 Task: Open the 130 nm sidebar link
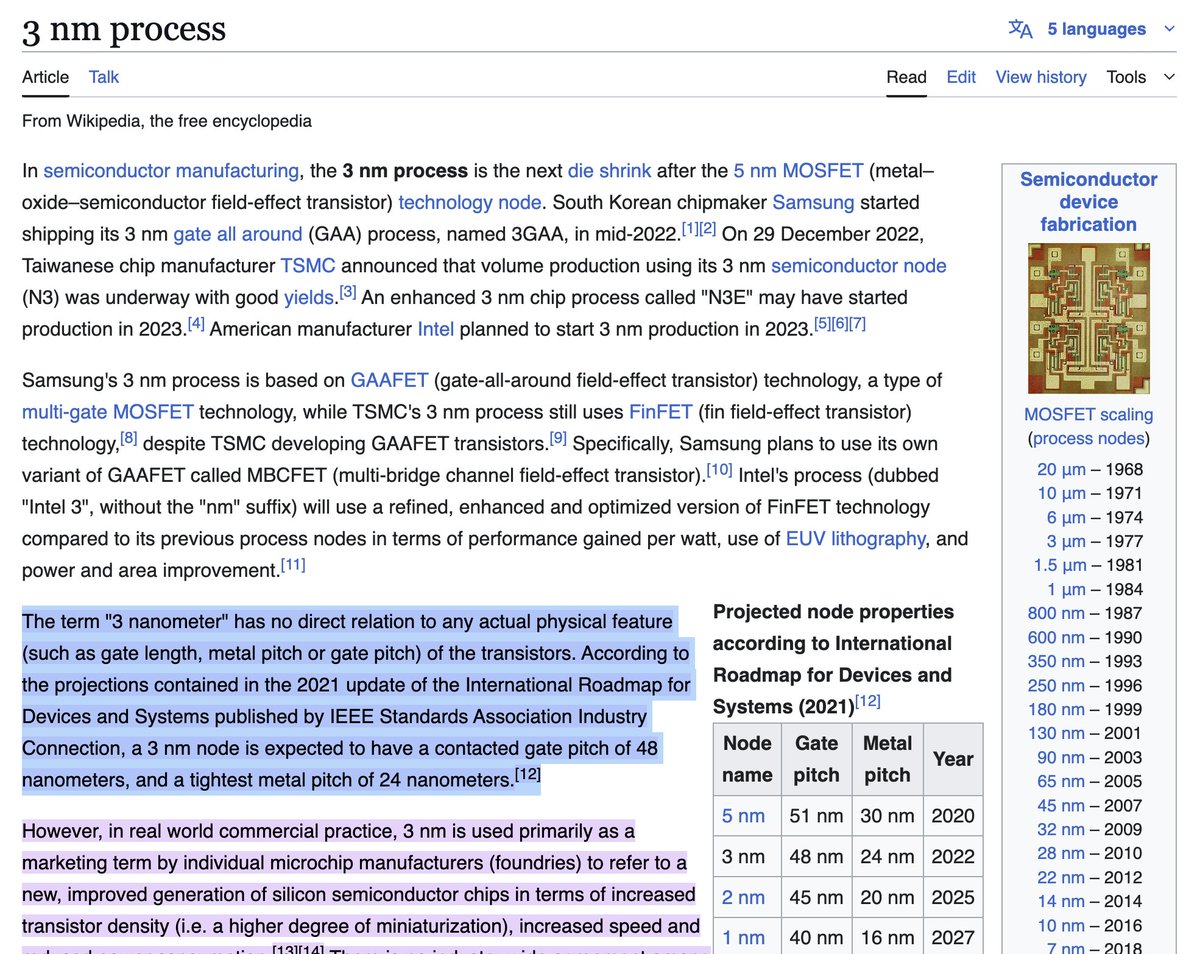(1056, 733)
